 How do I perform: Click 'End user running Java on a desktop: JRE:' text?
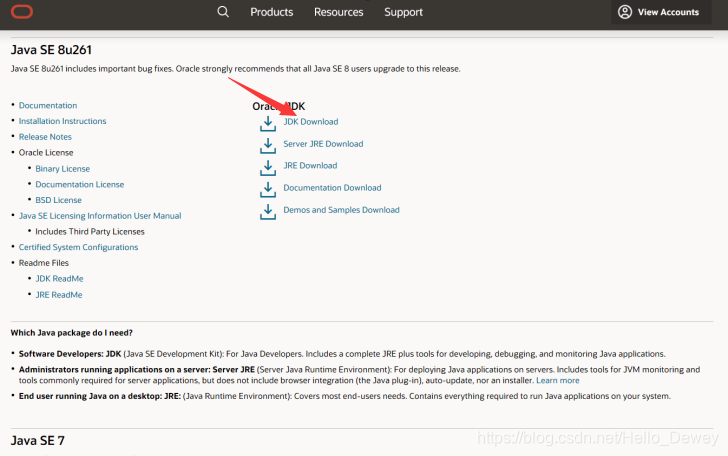(100, 396)
